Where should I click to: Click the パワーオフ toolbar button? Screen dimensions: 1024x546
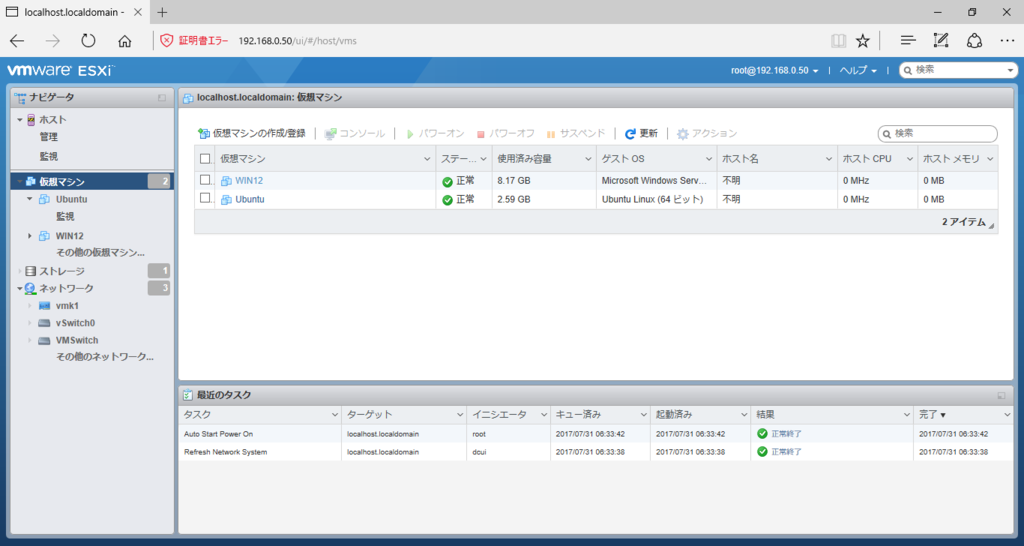505,134
